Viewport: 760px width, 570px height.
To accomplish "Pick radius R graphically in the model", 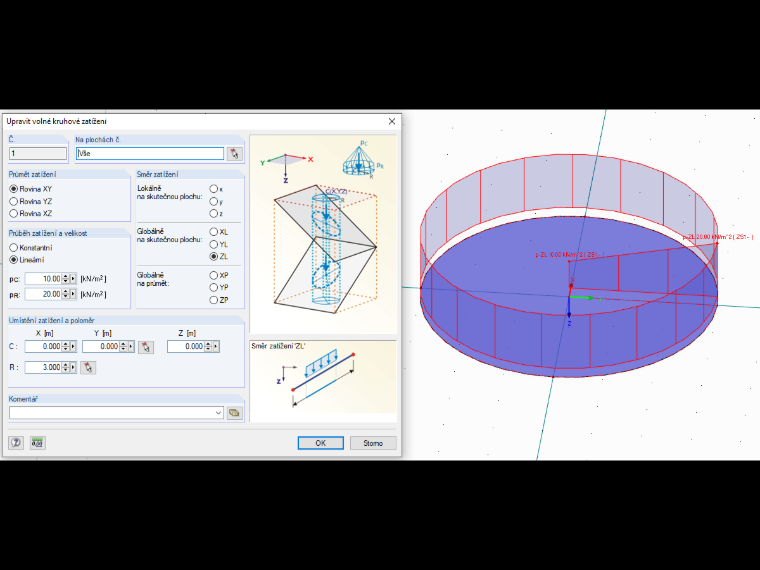I will point(88,367).
